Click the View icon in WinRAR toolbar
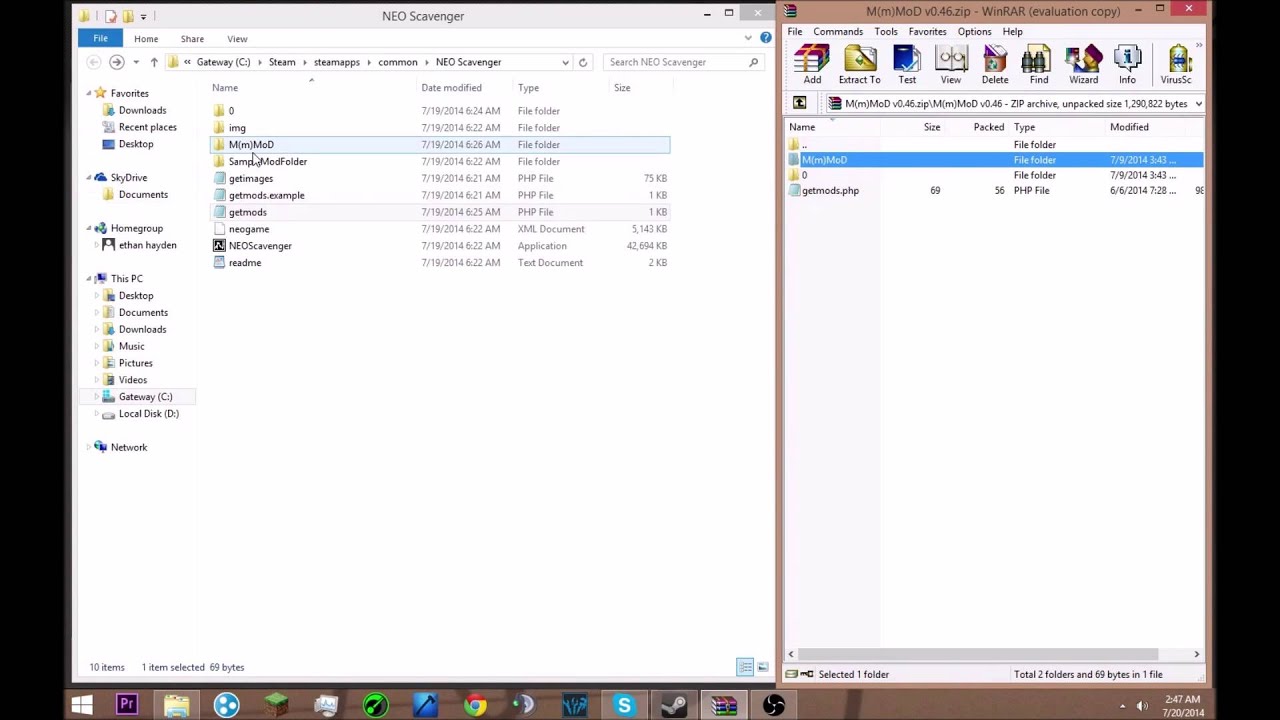 coord(950,65)
